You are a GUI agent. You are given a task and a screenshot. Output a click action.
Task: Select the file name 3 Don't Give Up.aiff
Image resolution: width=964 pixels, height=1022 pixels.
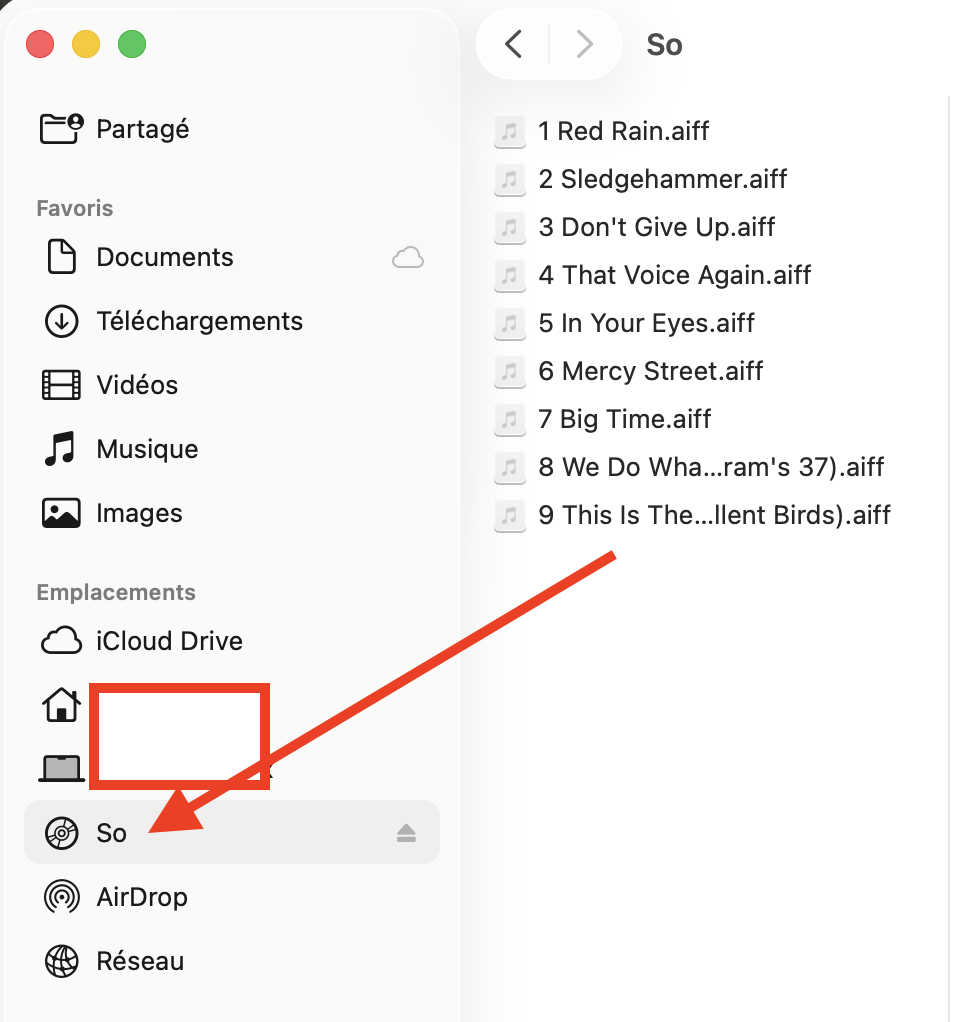656,227
